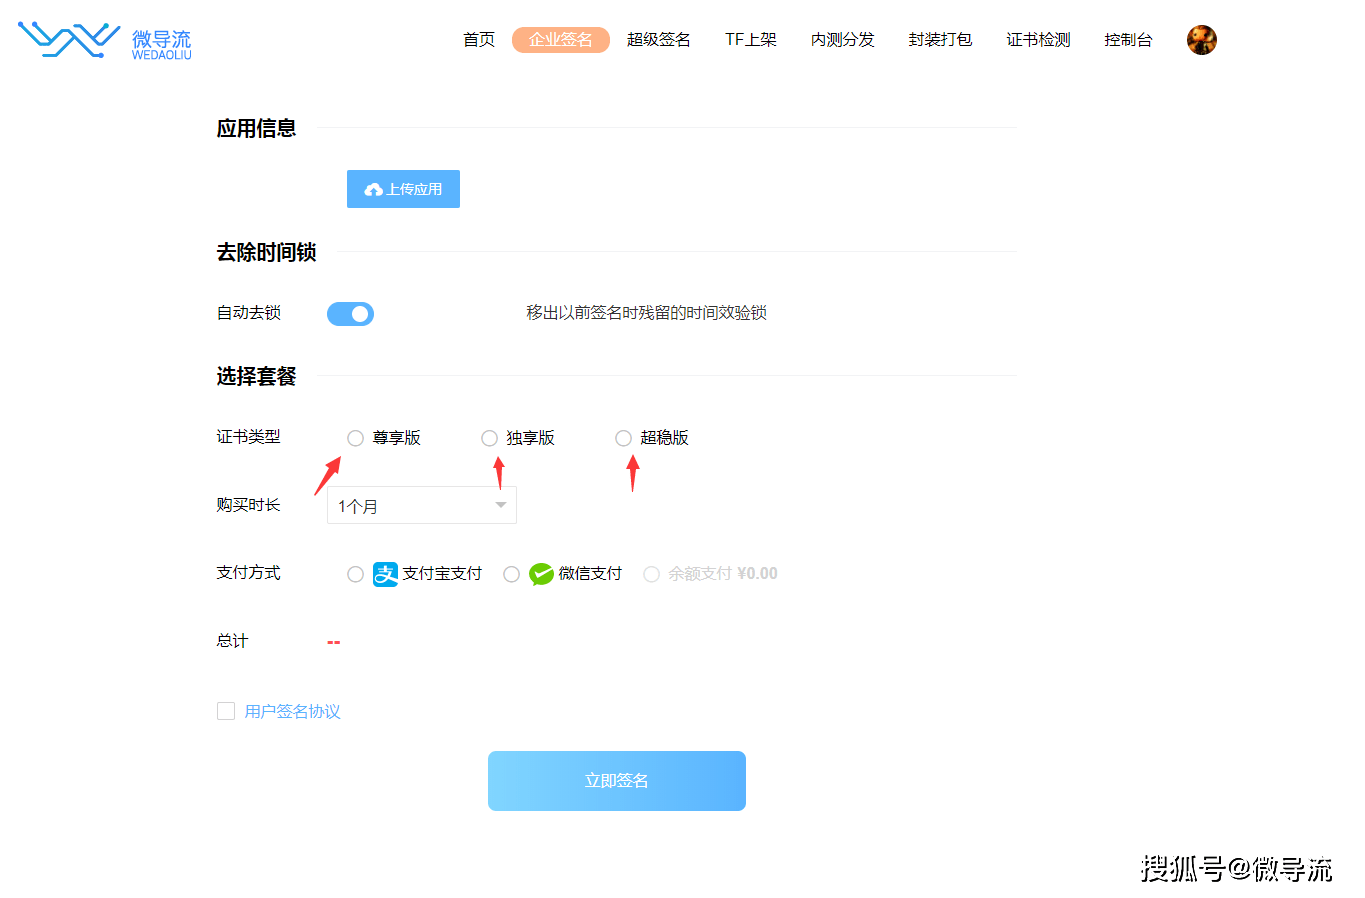Screen dimensions: 1365x898
Task: Click the Alipay logo icon
Action: coord(385,574)
